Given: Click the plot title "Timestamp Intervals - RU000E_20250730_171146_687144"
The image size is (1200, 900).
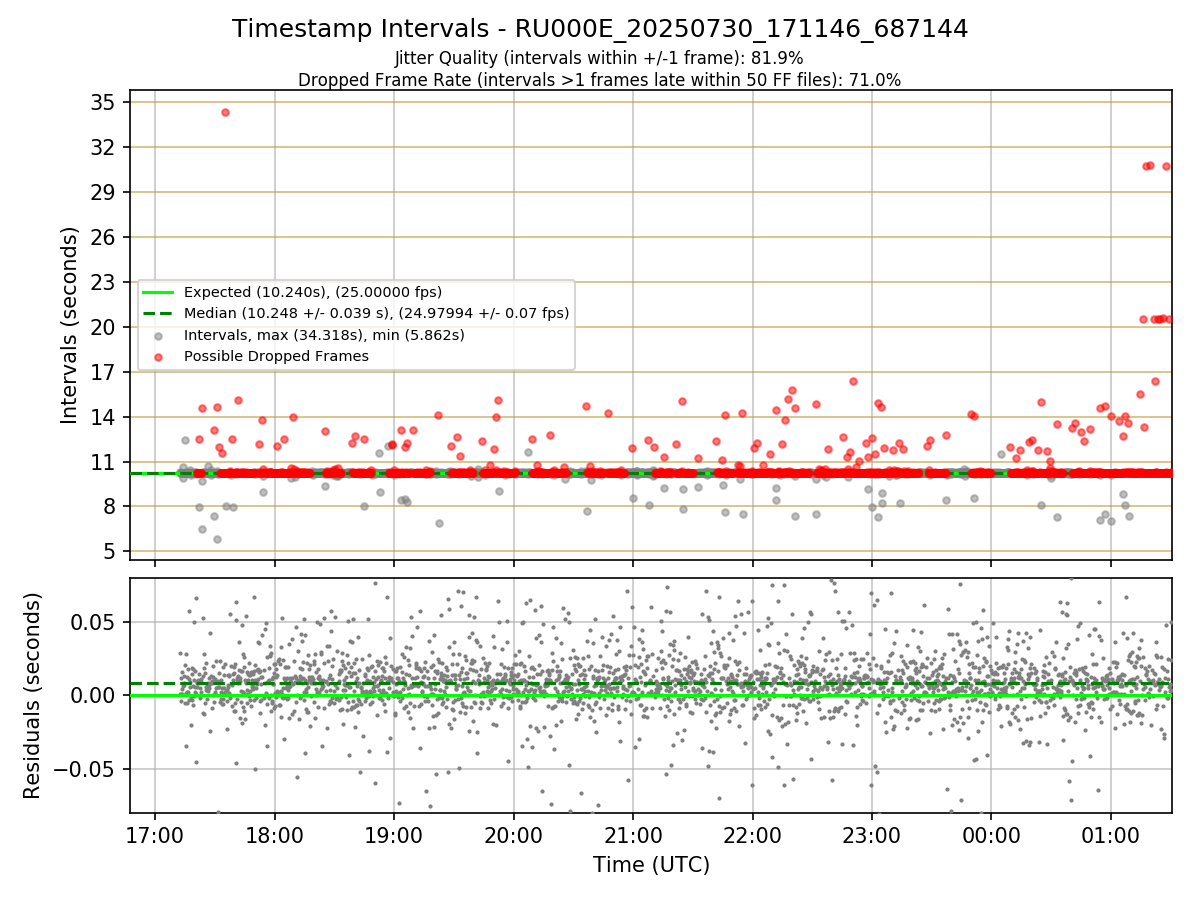Looking at the screenshot, I should [600, 29].
